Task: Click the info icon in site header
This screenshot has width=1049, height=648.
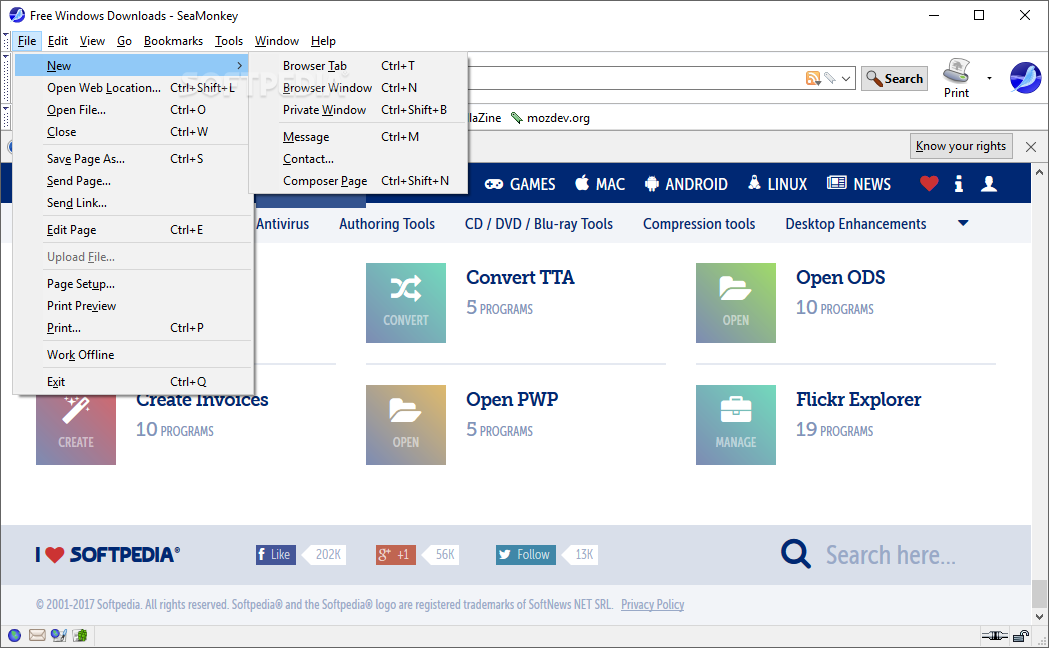Action: coord(959,183)
